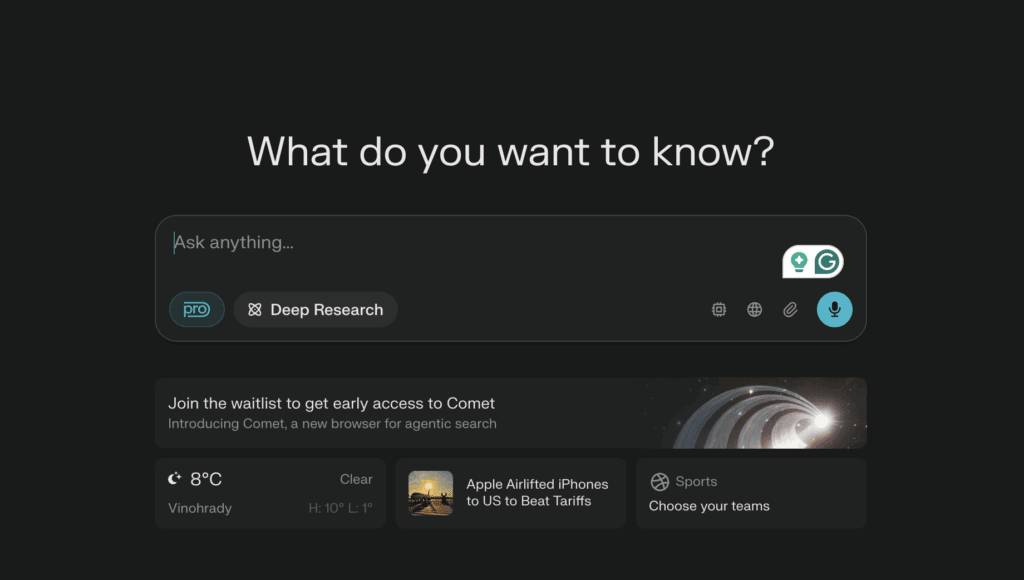
Task: Click the Comet galaxy artwork image
Action: click(x=770, y=412)
